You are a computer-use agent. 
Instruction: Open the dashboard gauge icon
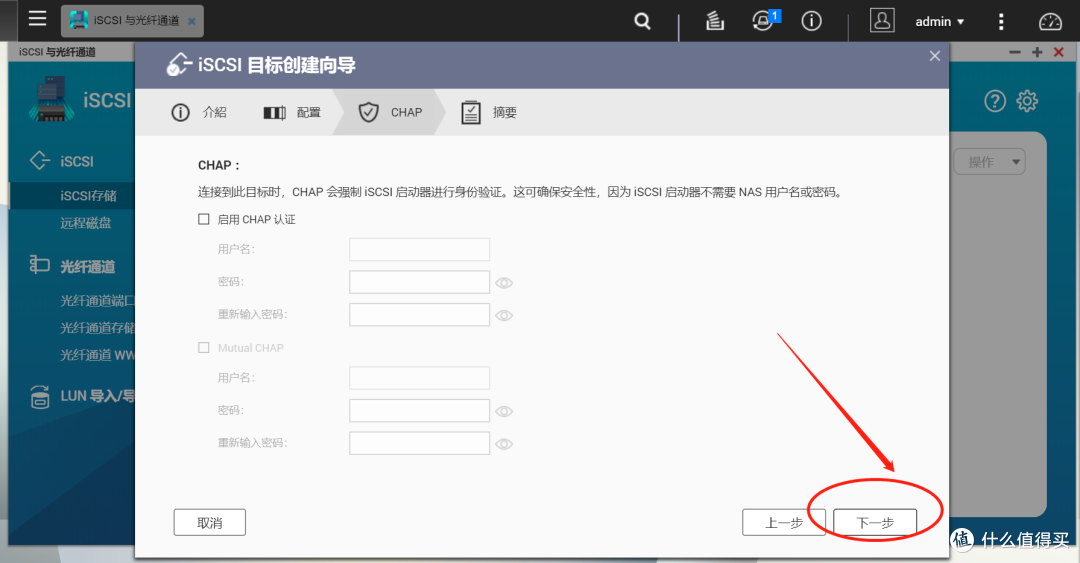coord(1050,21)
